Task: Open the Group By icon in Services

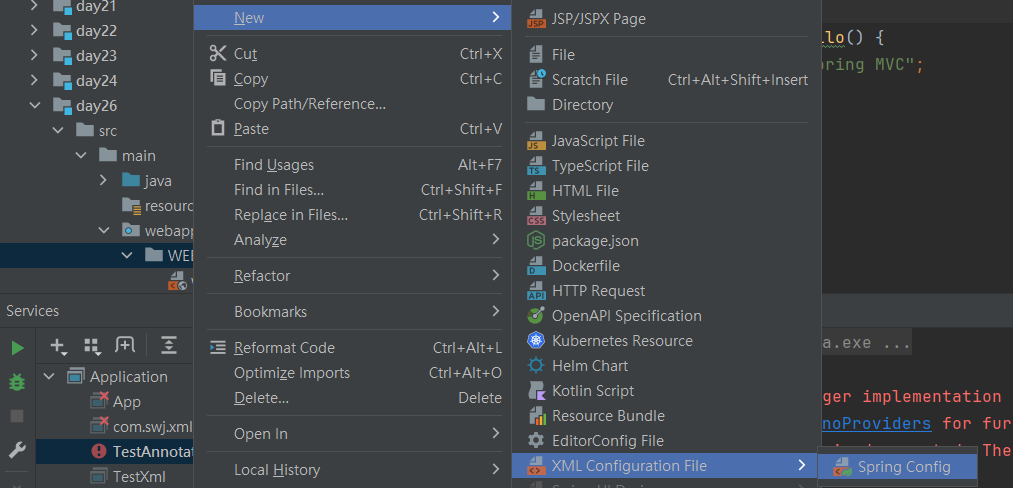Action: point(92,346)
